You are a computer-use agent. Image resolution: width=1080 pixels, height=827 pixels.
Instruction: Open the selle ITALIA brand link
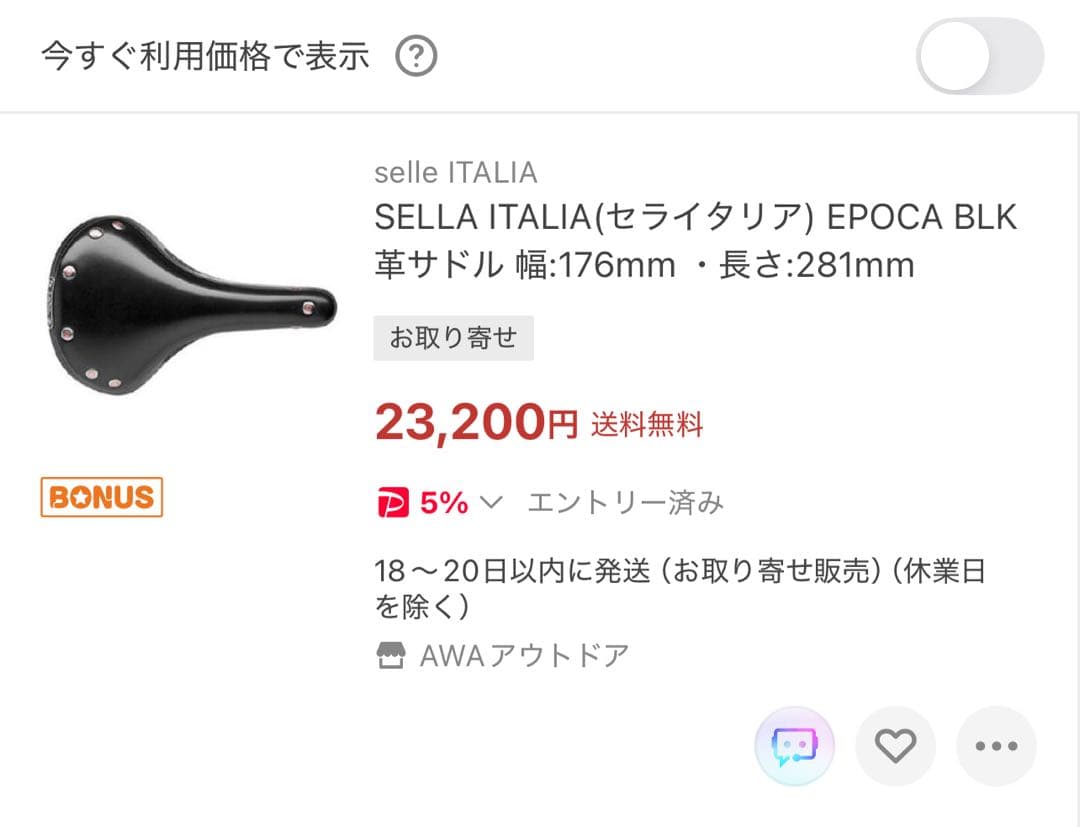[456, 172]
